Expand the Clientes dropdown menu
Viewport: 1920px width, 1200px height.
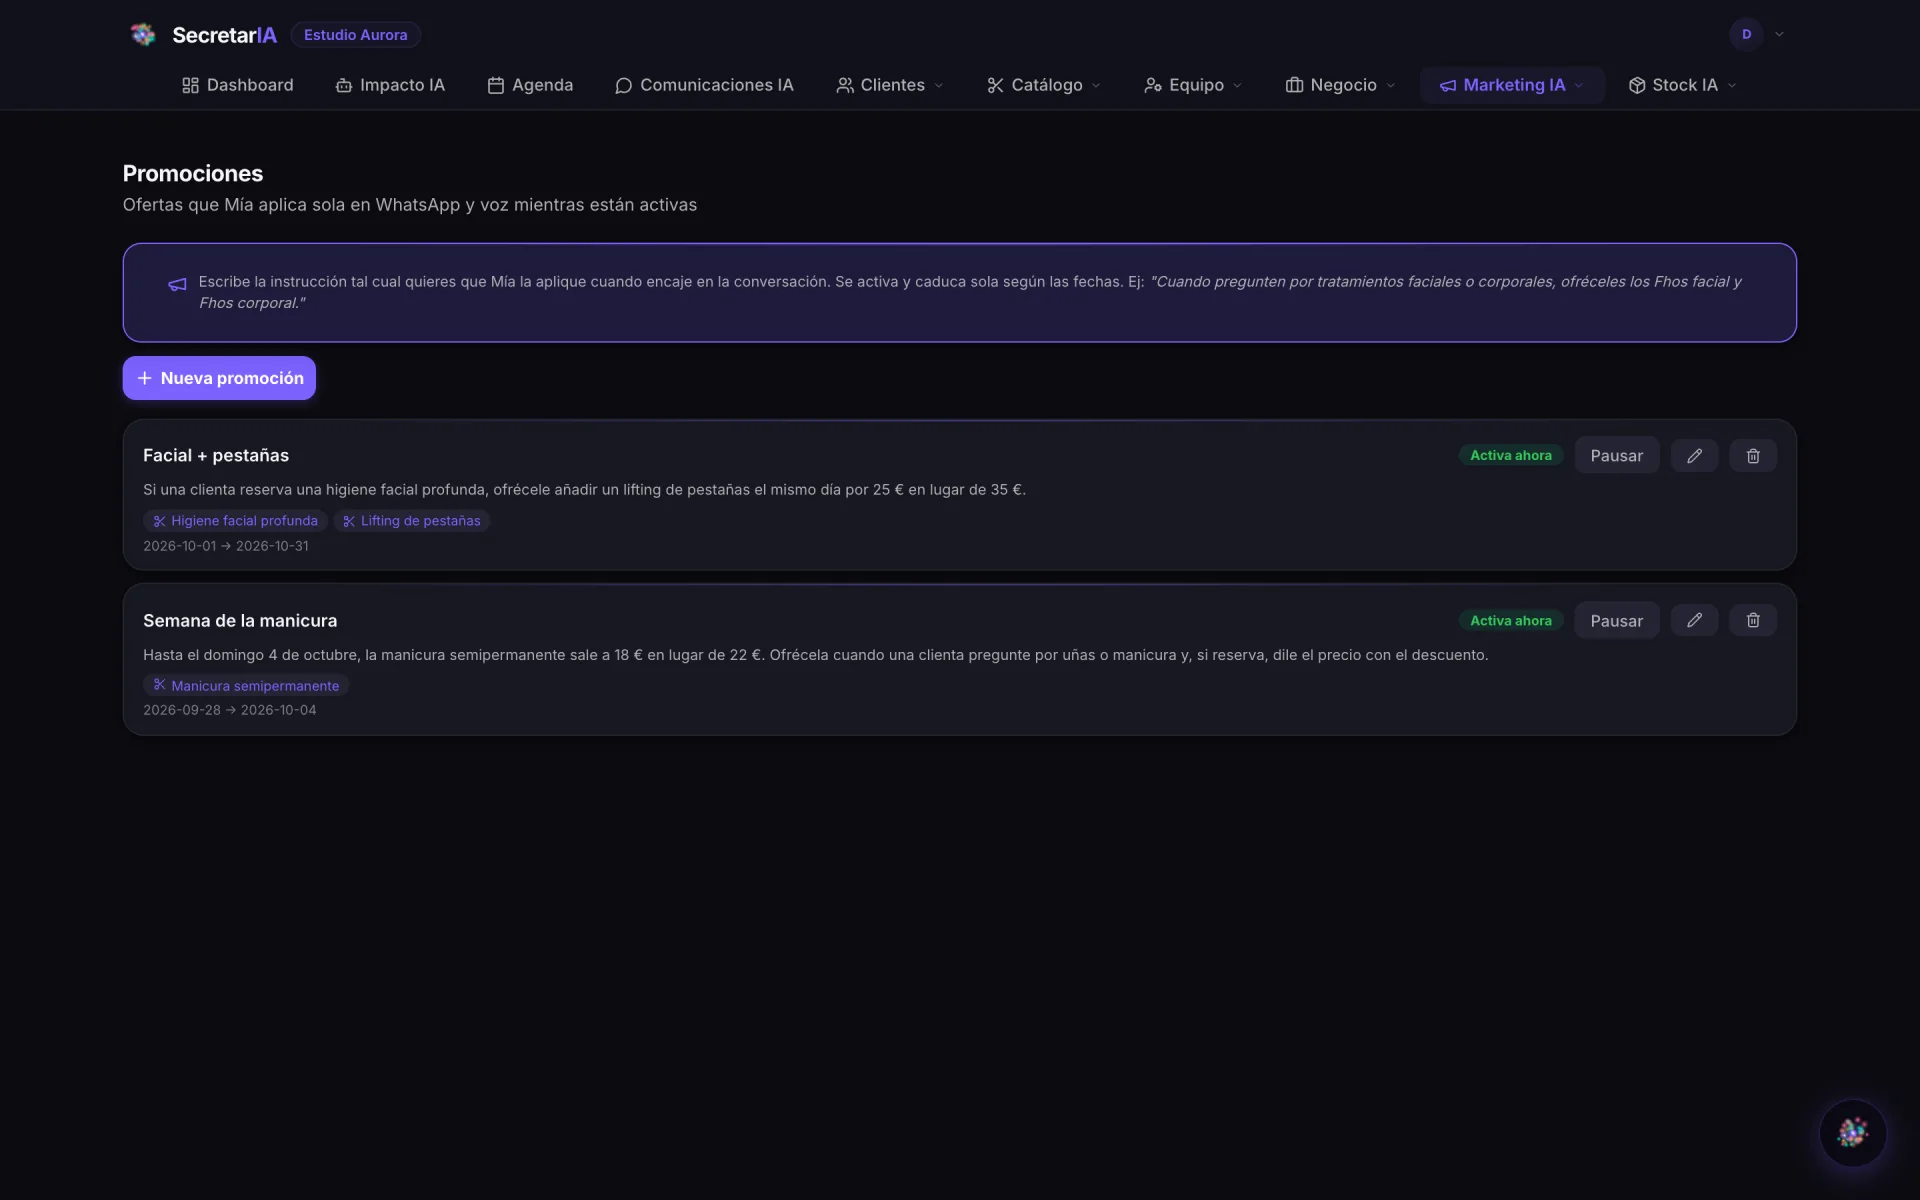pos(889,85)
